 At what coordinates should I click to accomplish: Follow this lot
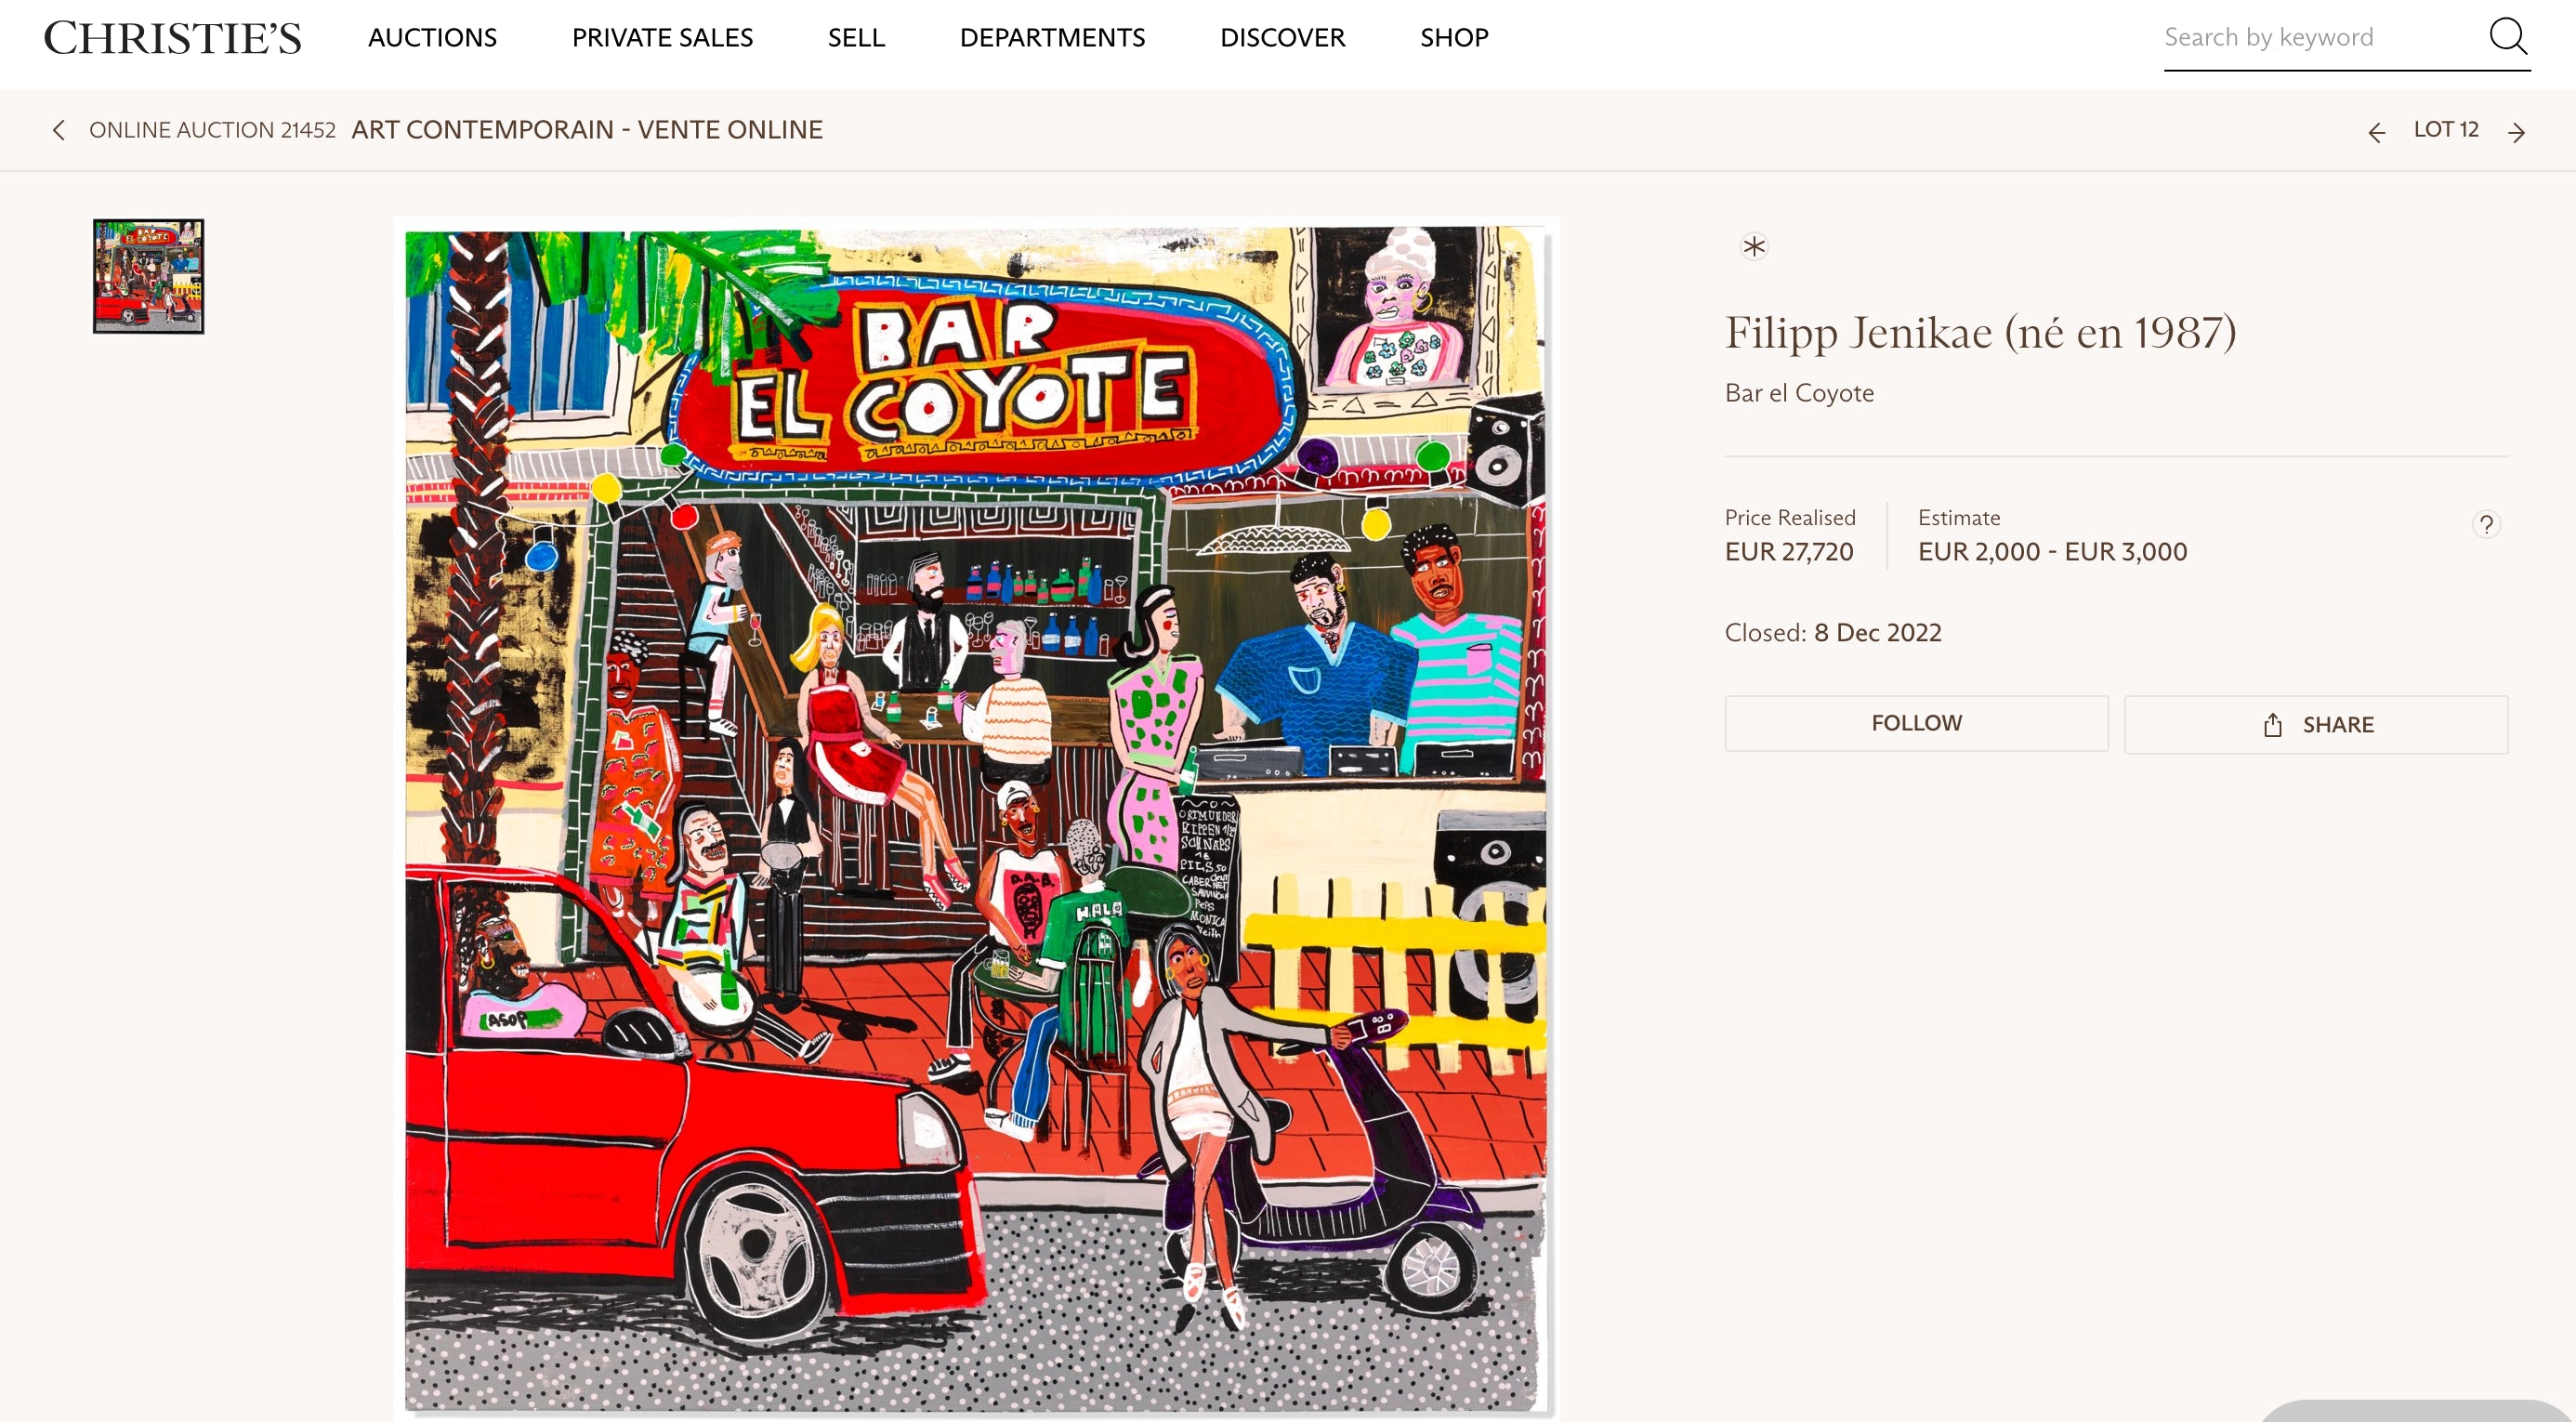[1915, 723]
